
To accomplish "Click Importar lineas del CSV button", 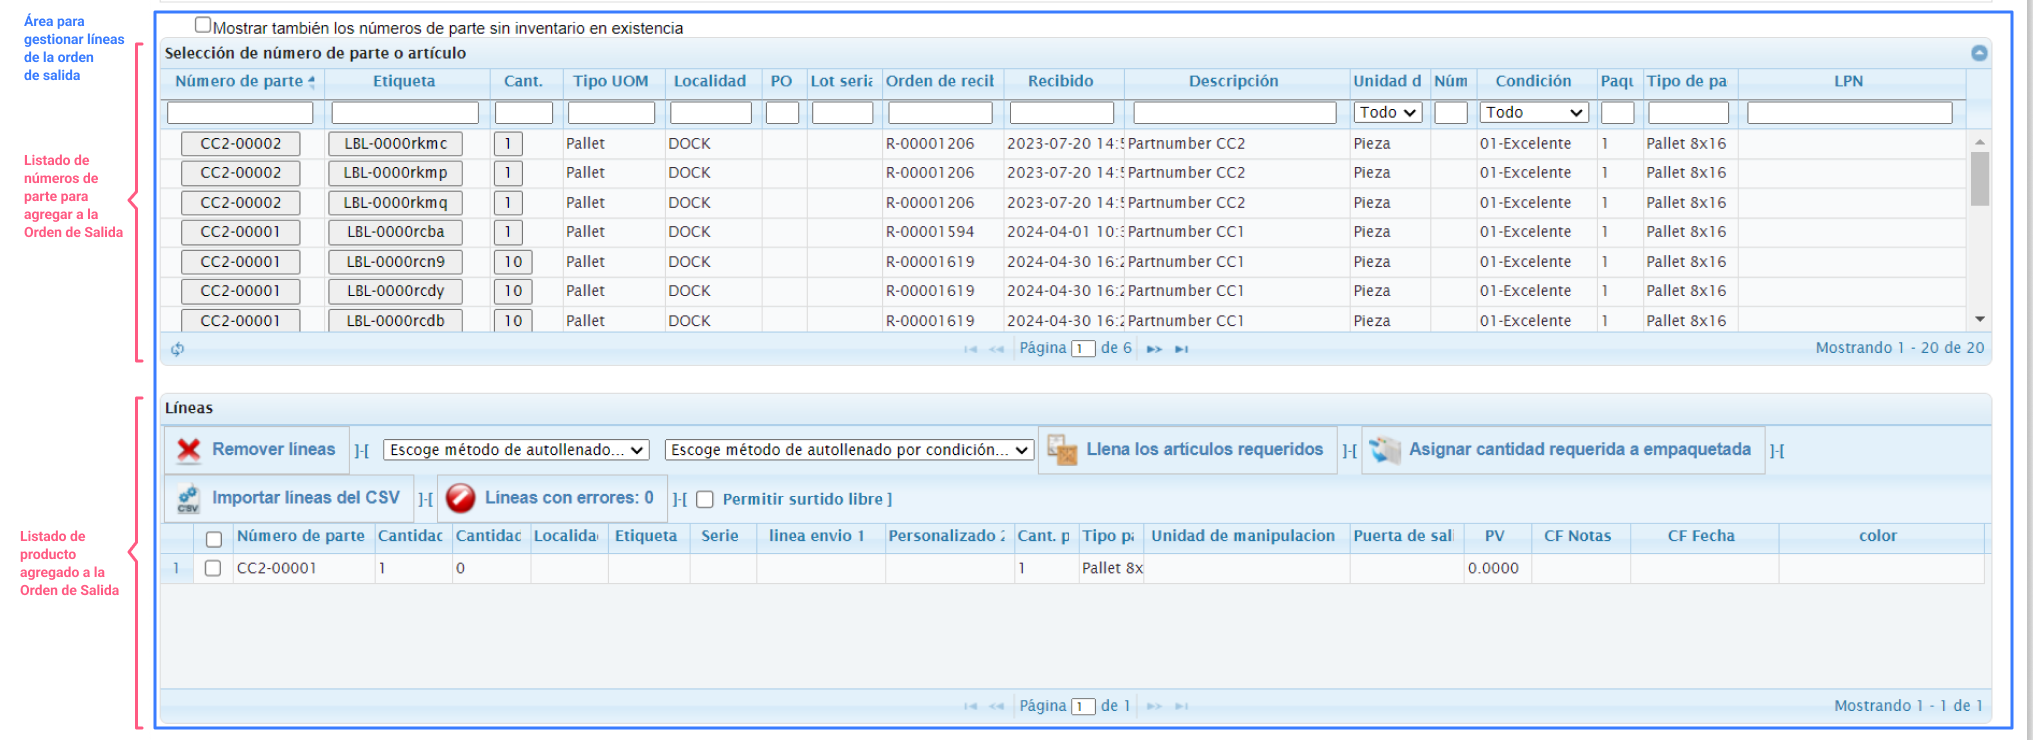I will [x=289, y=498].
